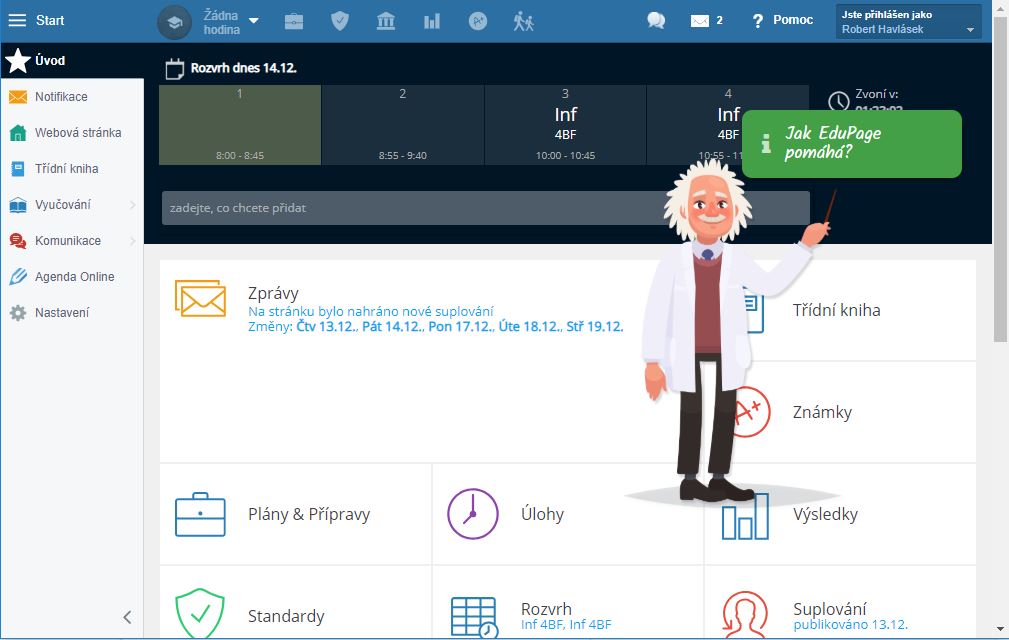Click the bar chart icon in toolbar
1009x640 pixels.
click(432, 21)
